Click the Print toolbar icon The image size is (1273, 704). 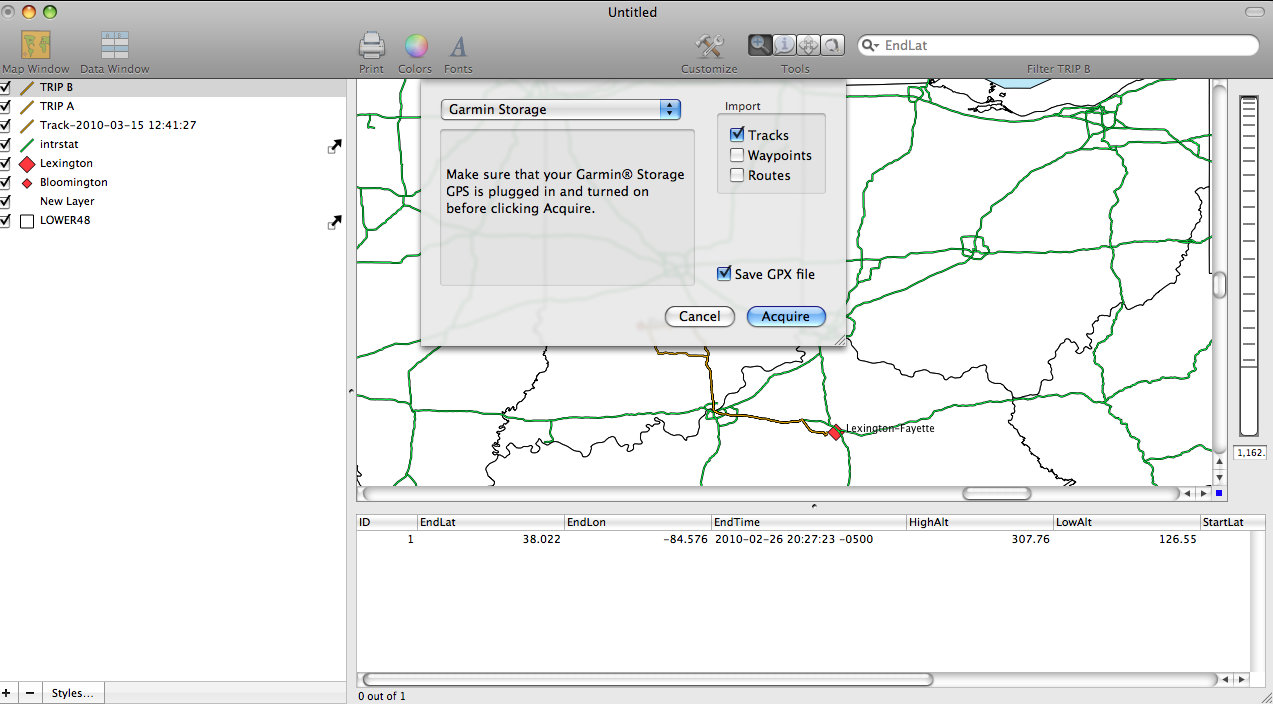(x=371, y=47)
